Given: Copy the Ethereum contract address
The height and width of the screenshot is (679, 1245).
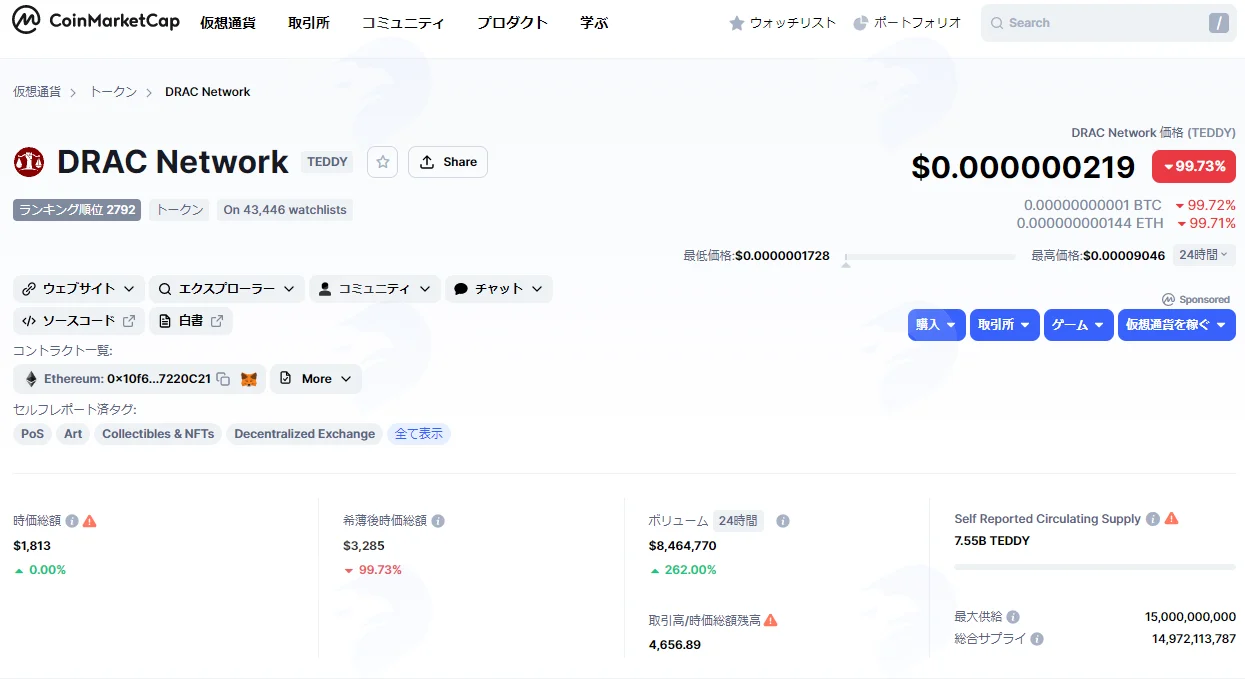Looking at the screenshot, I should [224, 379].
